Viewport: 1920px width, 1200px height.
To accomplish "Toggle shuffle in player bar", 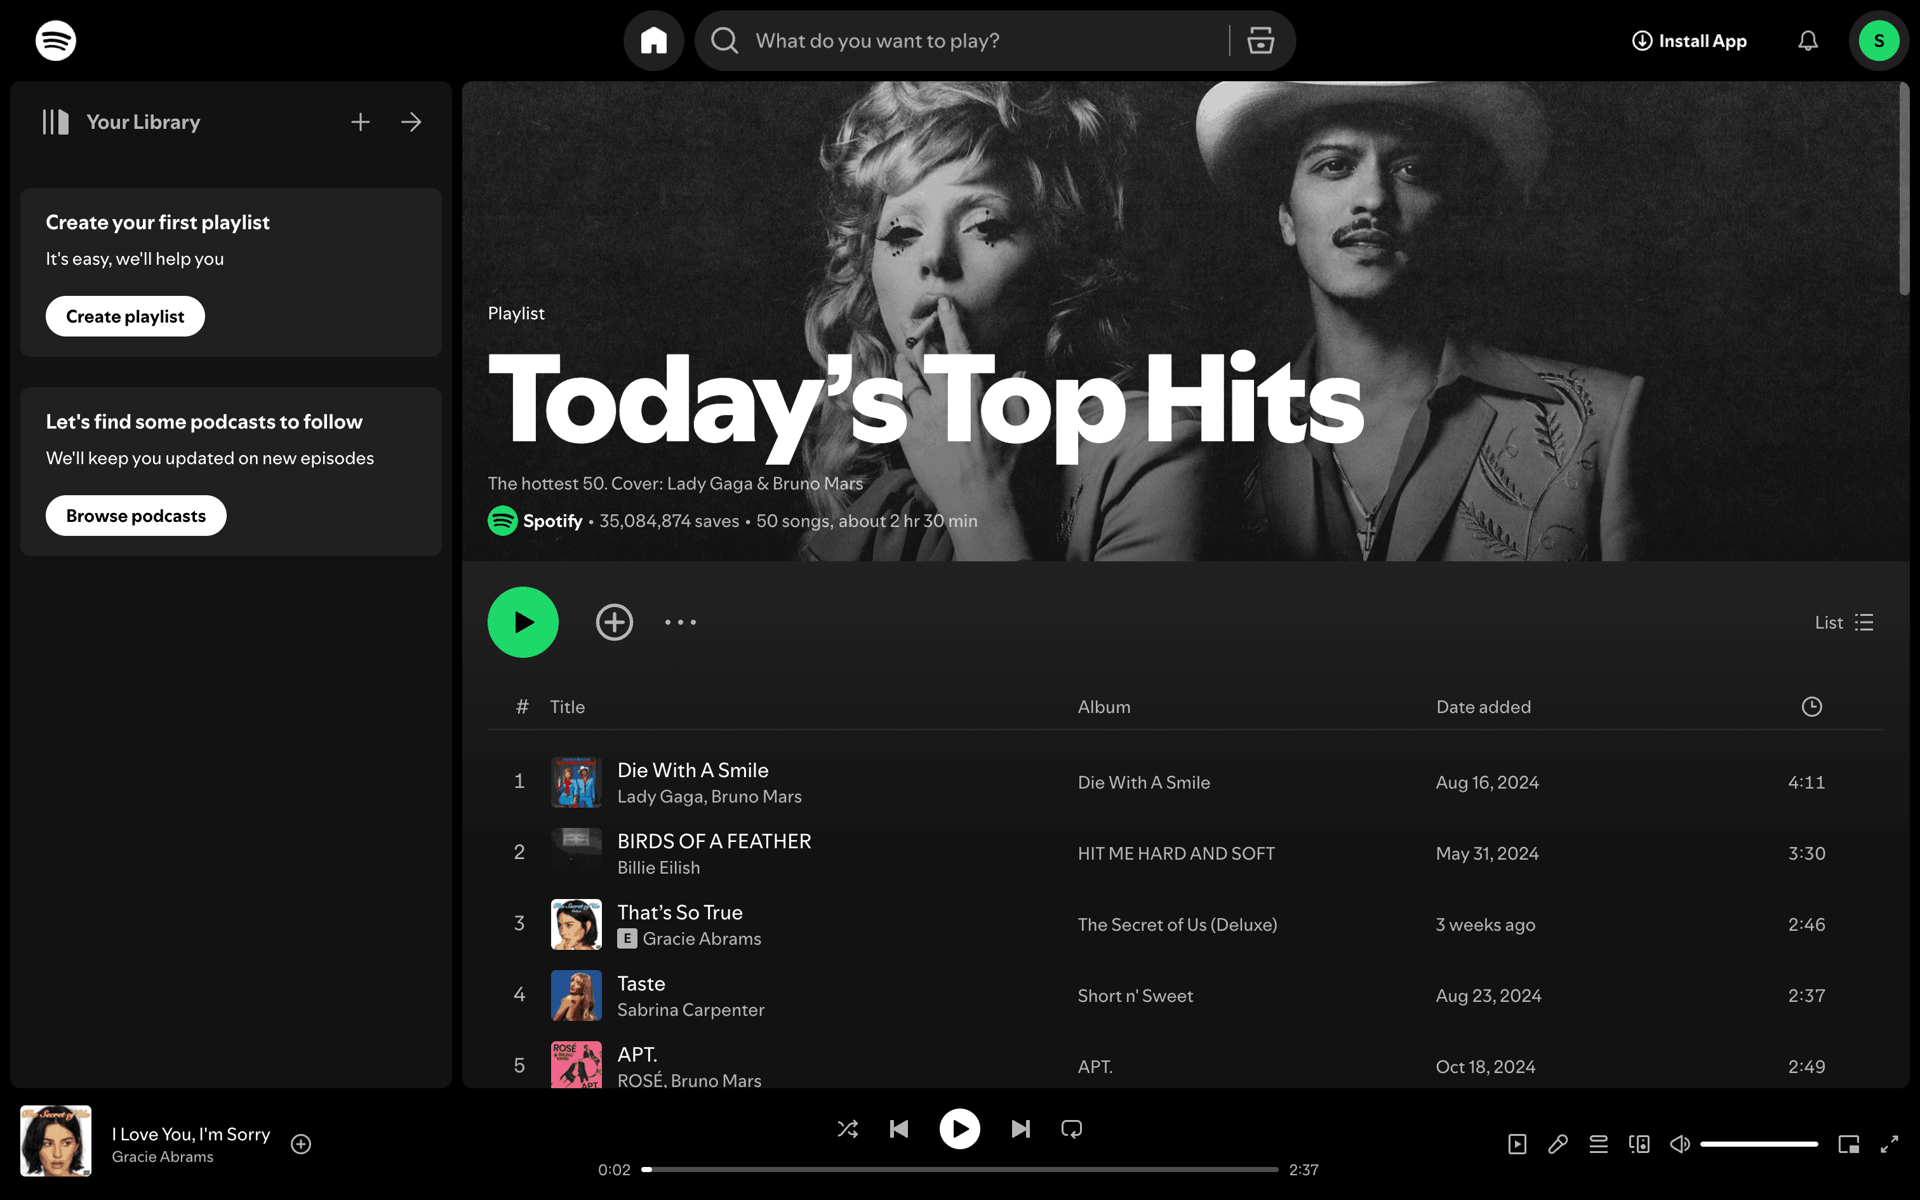I will click(848, 1129).
